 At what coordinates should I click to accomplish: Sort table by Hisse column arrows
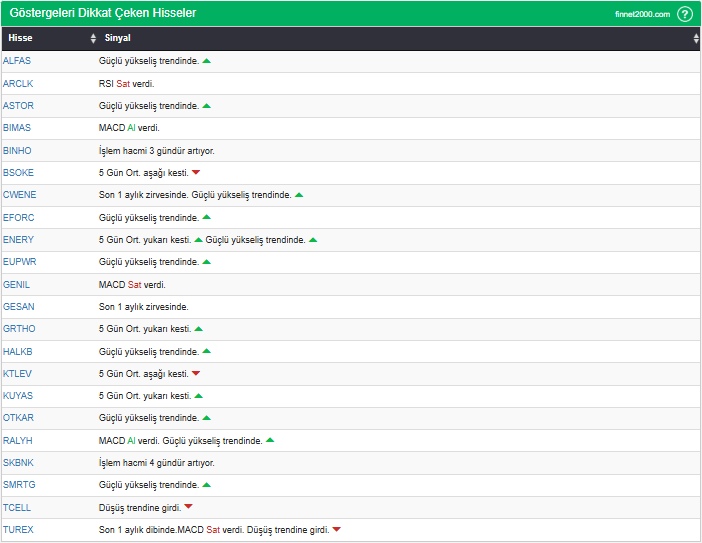(x=93, y=39)
